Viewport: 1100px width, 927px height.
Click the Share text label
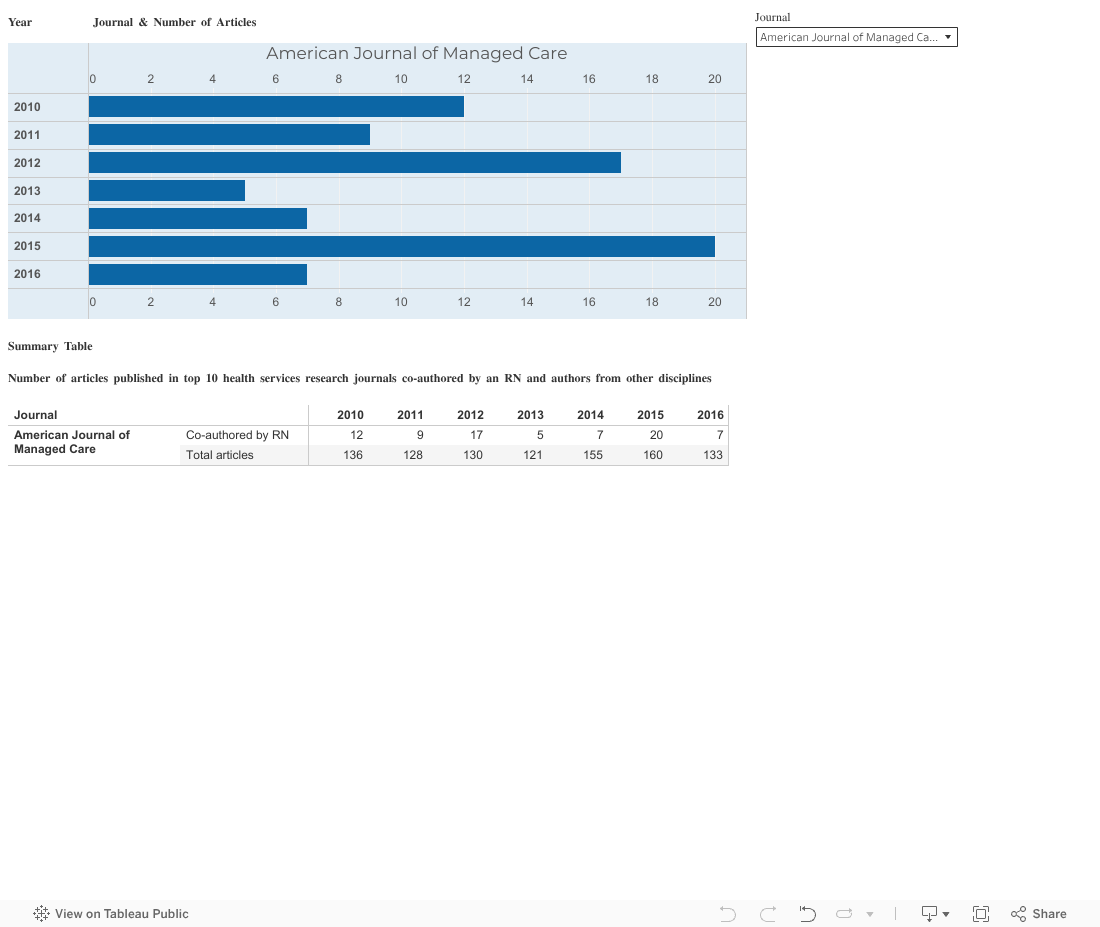1049,914
